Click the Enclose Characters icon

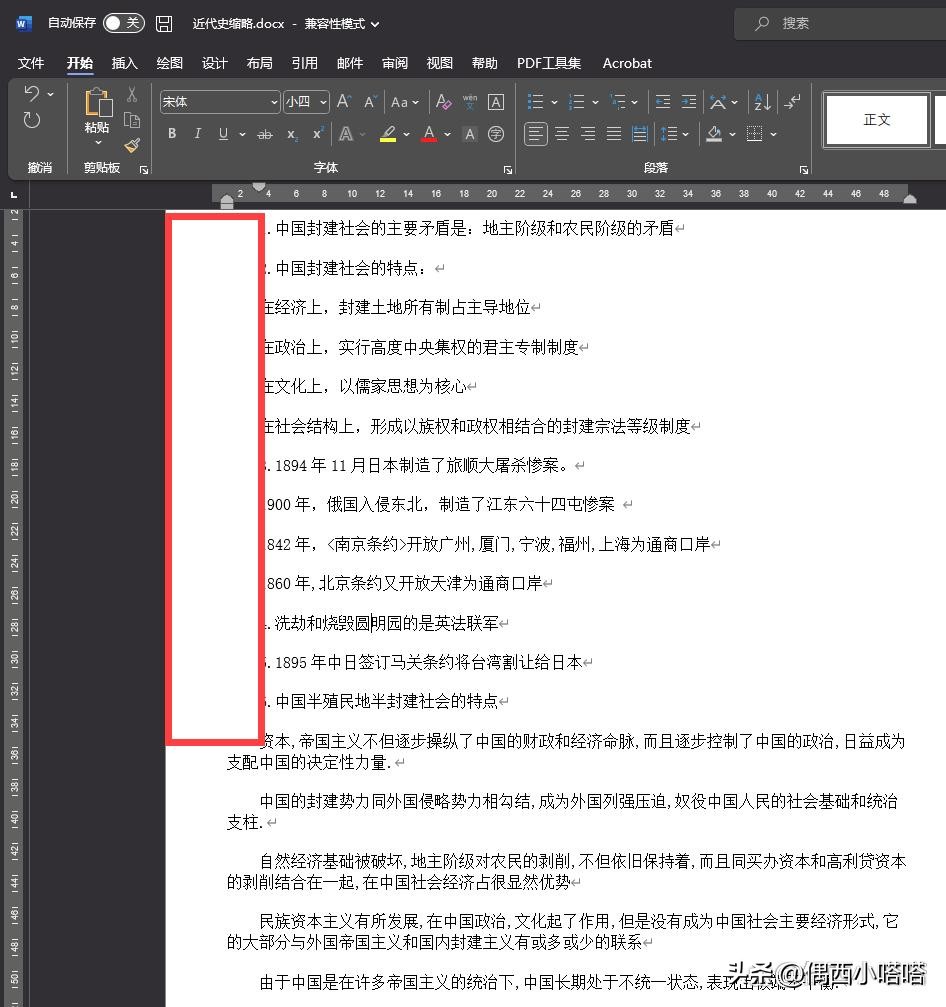pyautogui.click(x=496, y=134)
